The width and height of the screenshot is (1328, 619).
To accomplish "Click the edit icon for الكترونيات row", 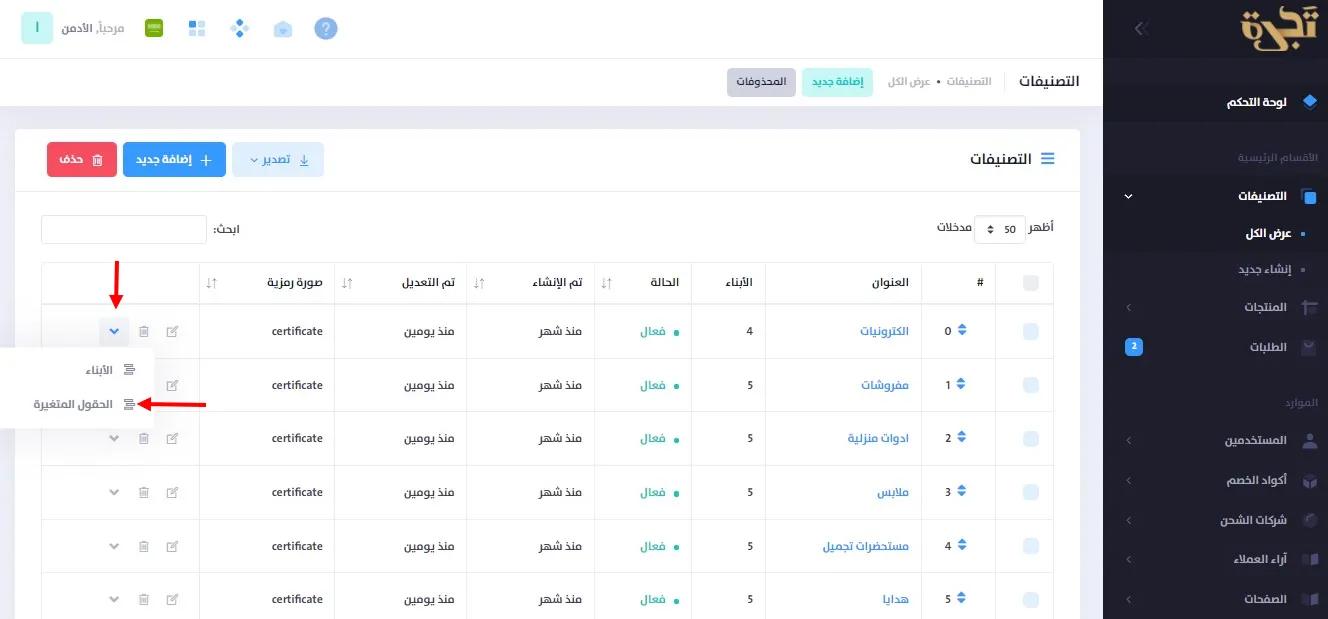I will point(172,331).
